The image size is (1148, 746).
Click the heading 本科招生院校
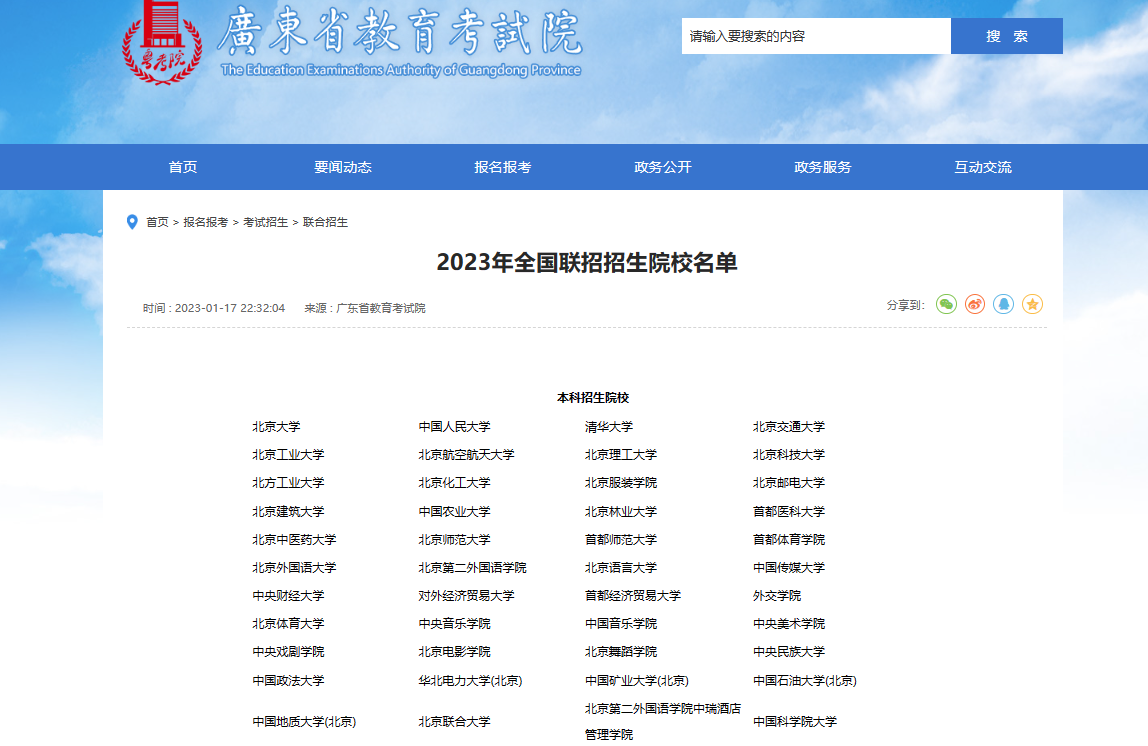[593, 398]
